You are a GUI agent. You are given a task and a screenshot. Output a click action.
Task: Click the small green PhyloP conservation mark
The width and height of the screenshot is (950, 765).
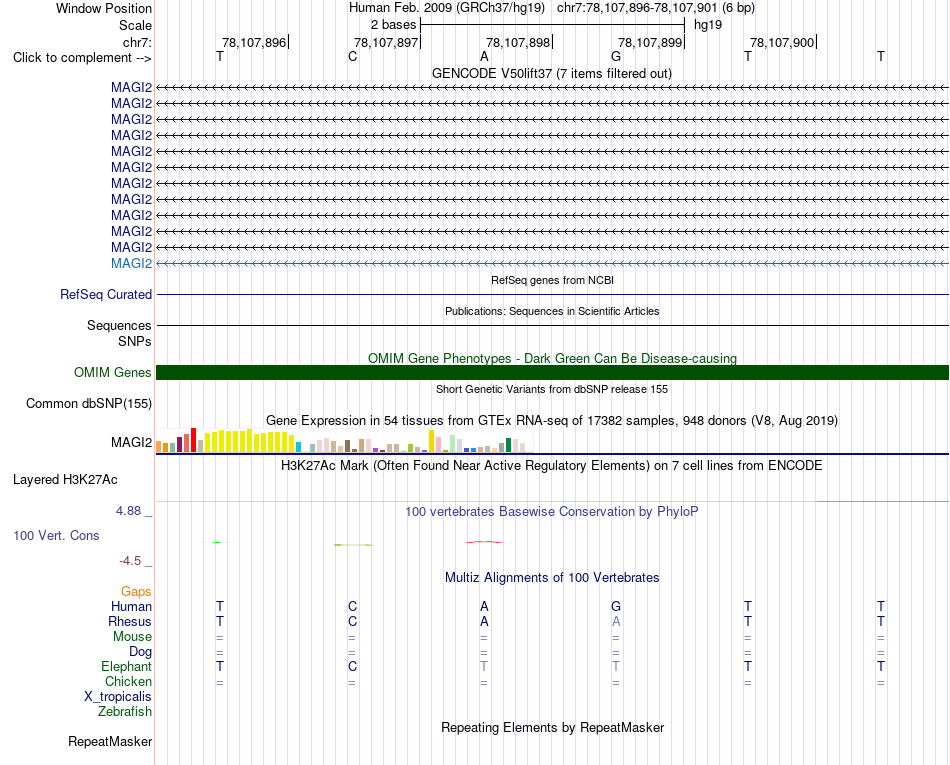tap(217, 542)
